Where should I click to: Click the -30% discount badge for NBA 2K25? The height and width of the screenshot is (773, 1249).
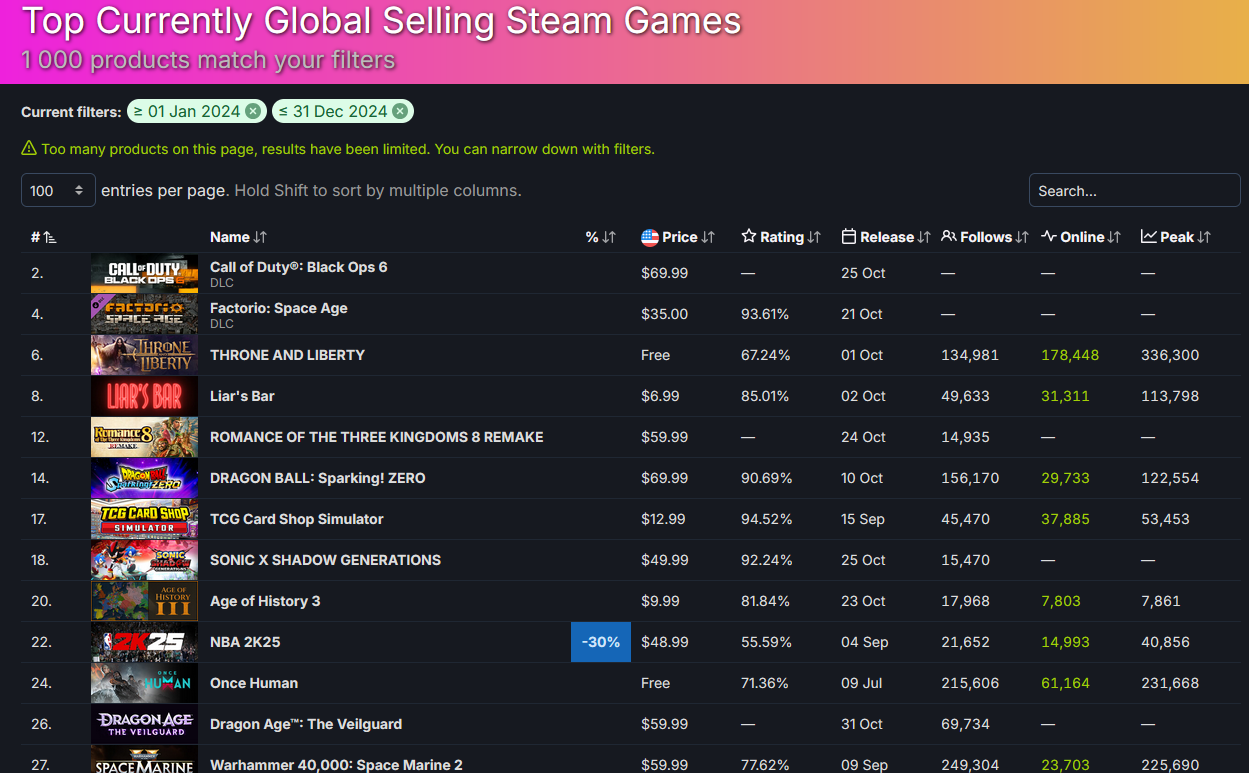601,642
